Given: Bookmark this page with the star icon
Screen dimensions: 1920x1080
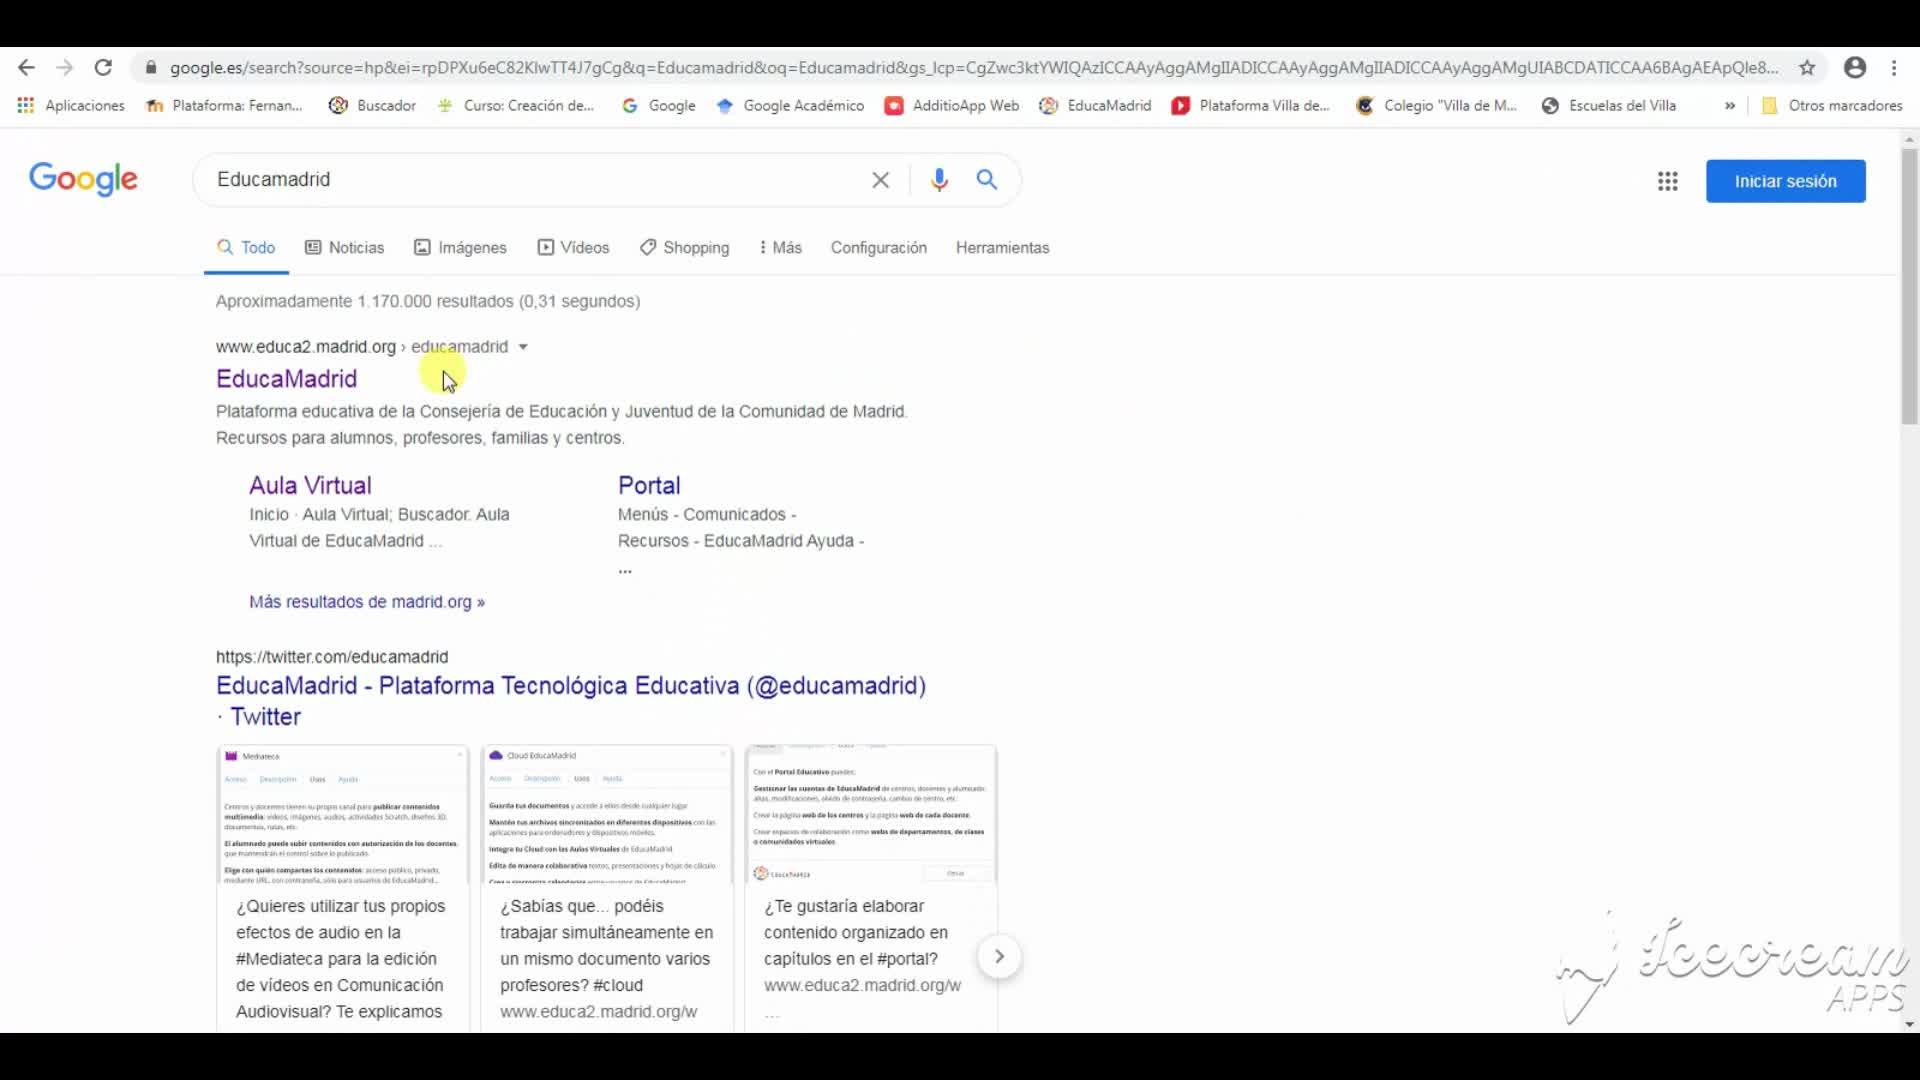Looking at the screenshot, I should [1807, 68].
